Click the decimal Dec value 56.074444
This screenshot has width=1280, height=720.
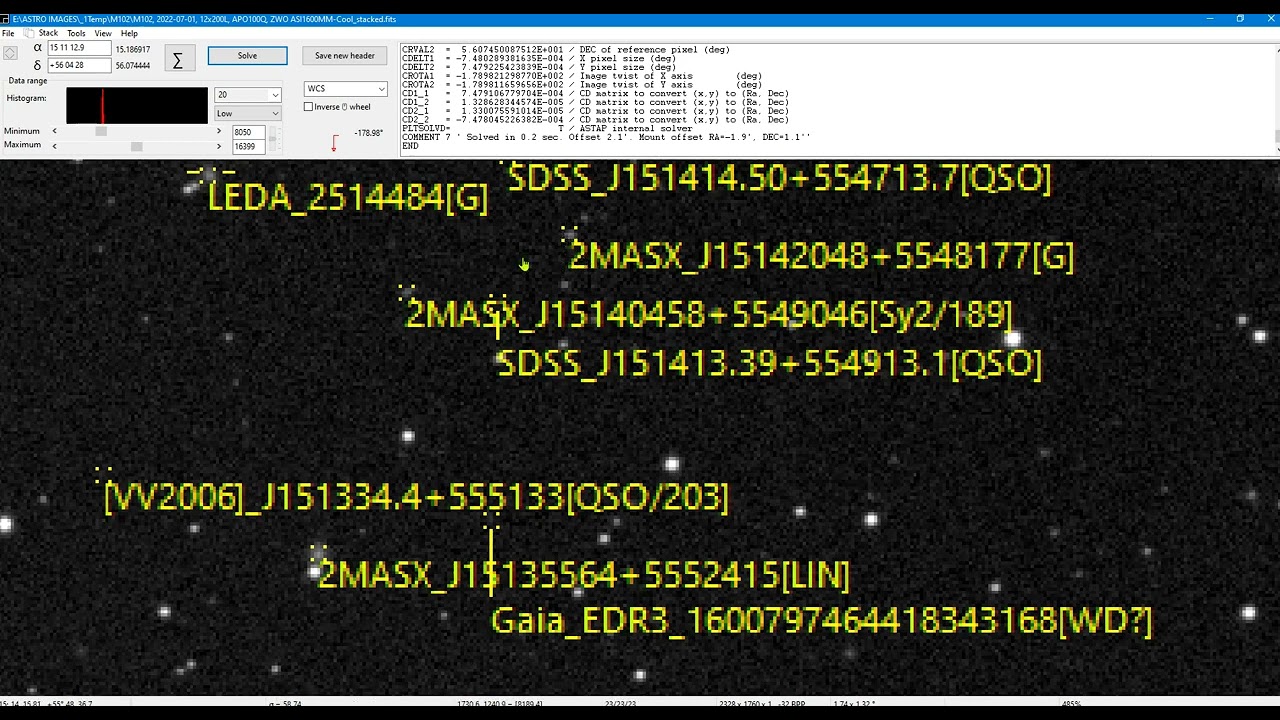pos(133,66)
